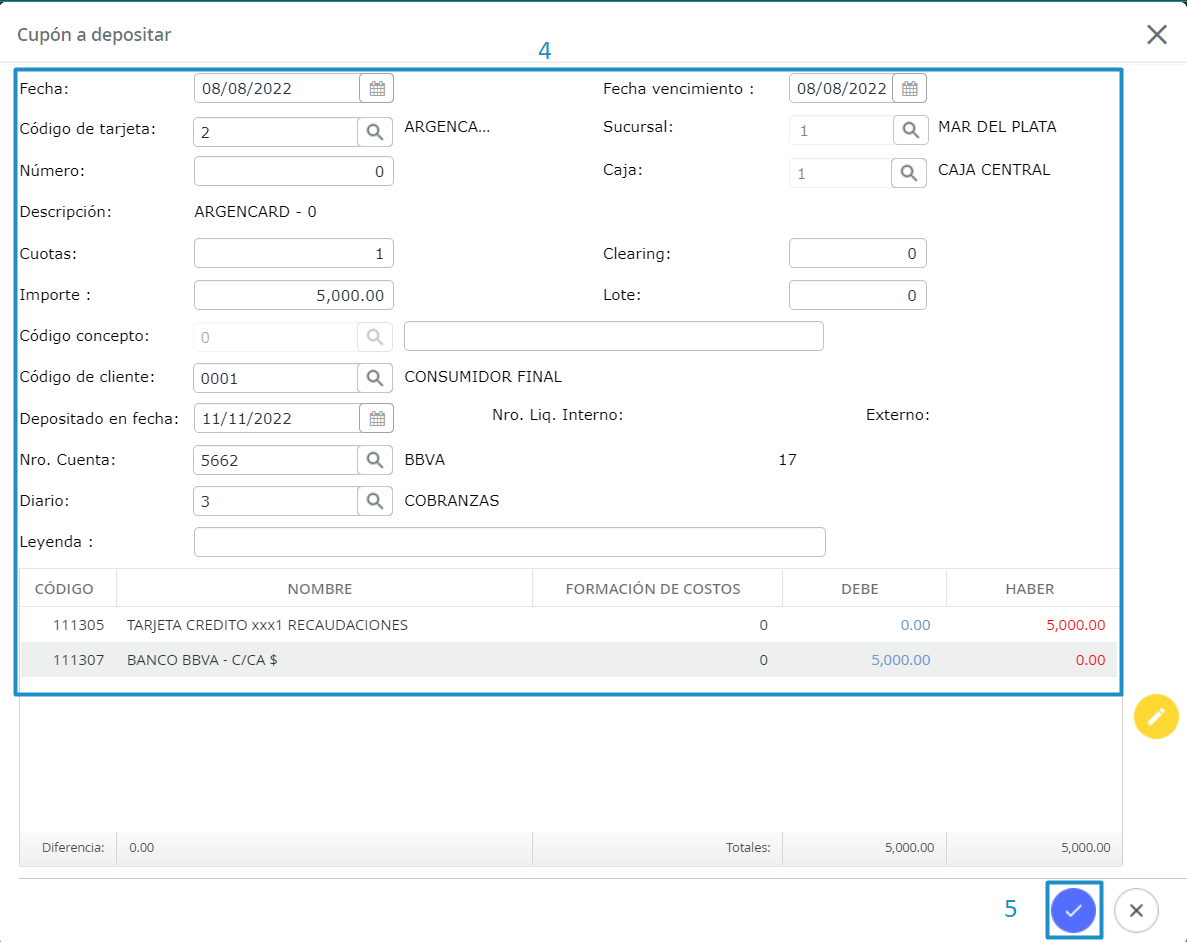Click the Lote input field
This screenshot has height=942, width=1187.
pyautogui.click(x=858, y=295)
